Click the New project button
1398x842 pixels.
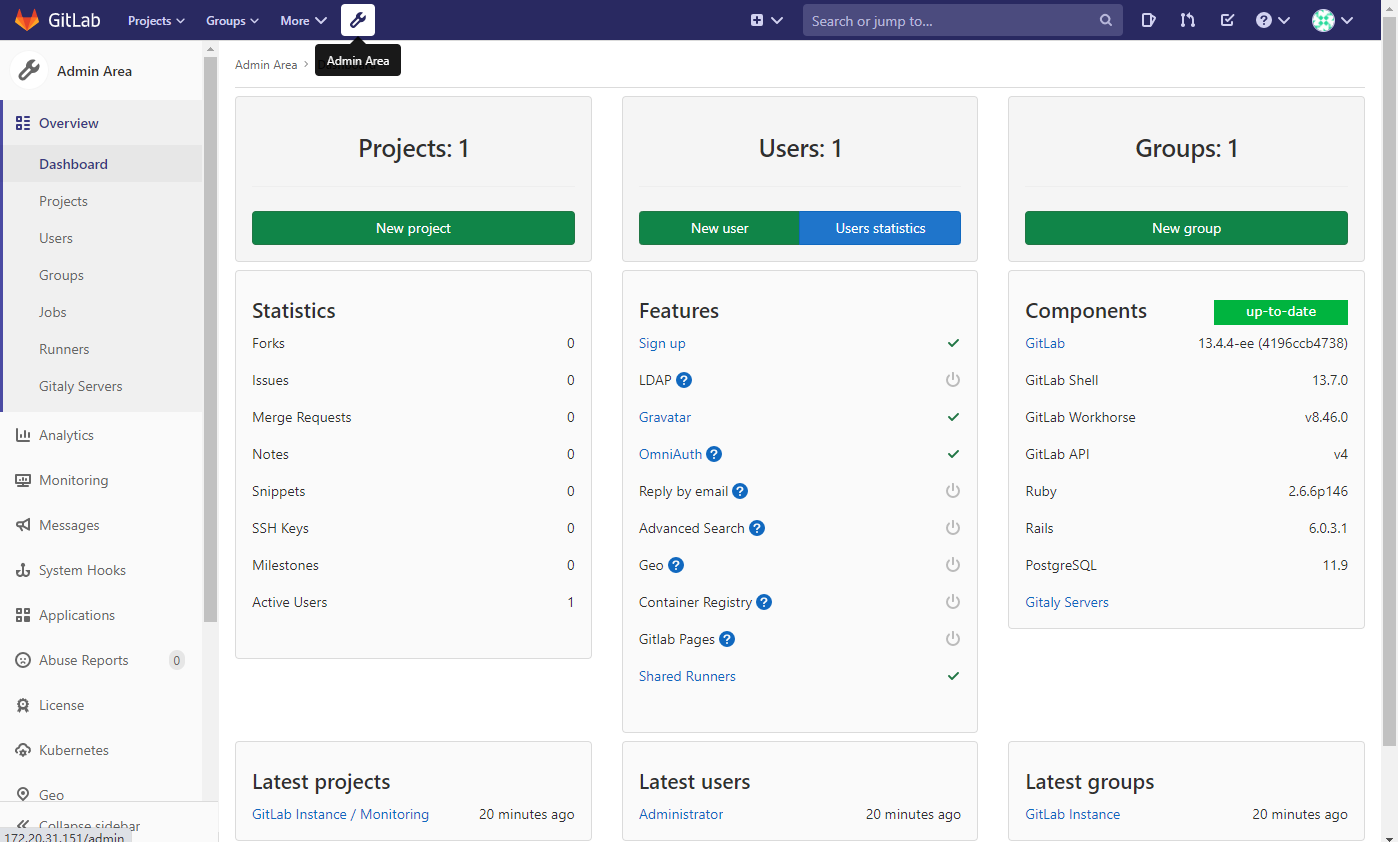(413, 228)
